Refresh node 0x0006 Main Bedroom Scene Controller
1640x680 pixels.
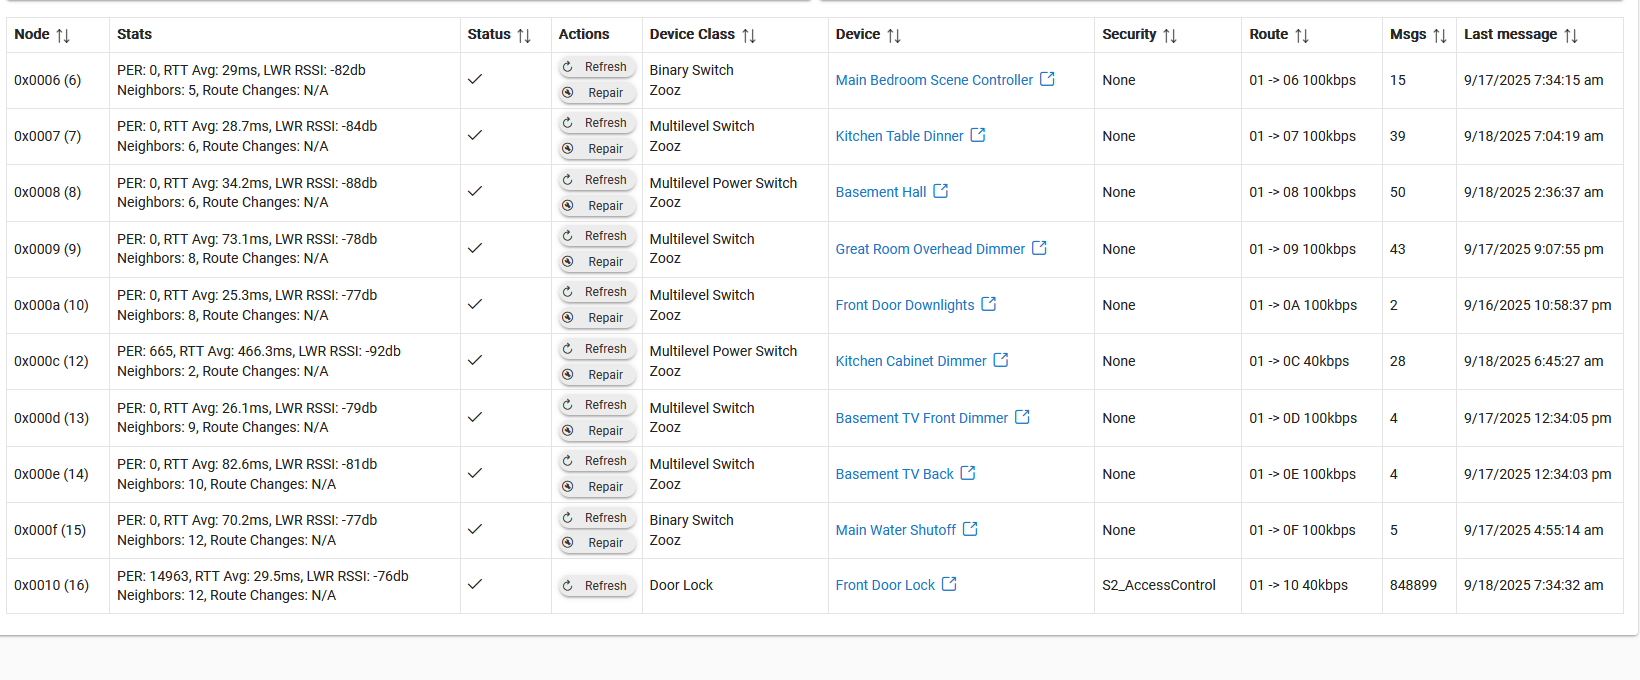[596, 67]
